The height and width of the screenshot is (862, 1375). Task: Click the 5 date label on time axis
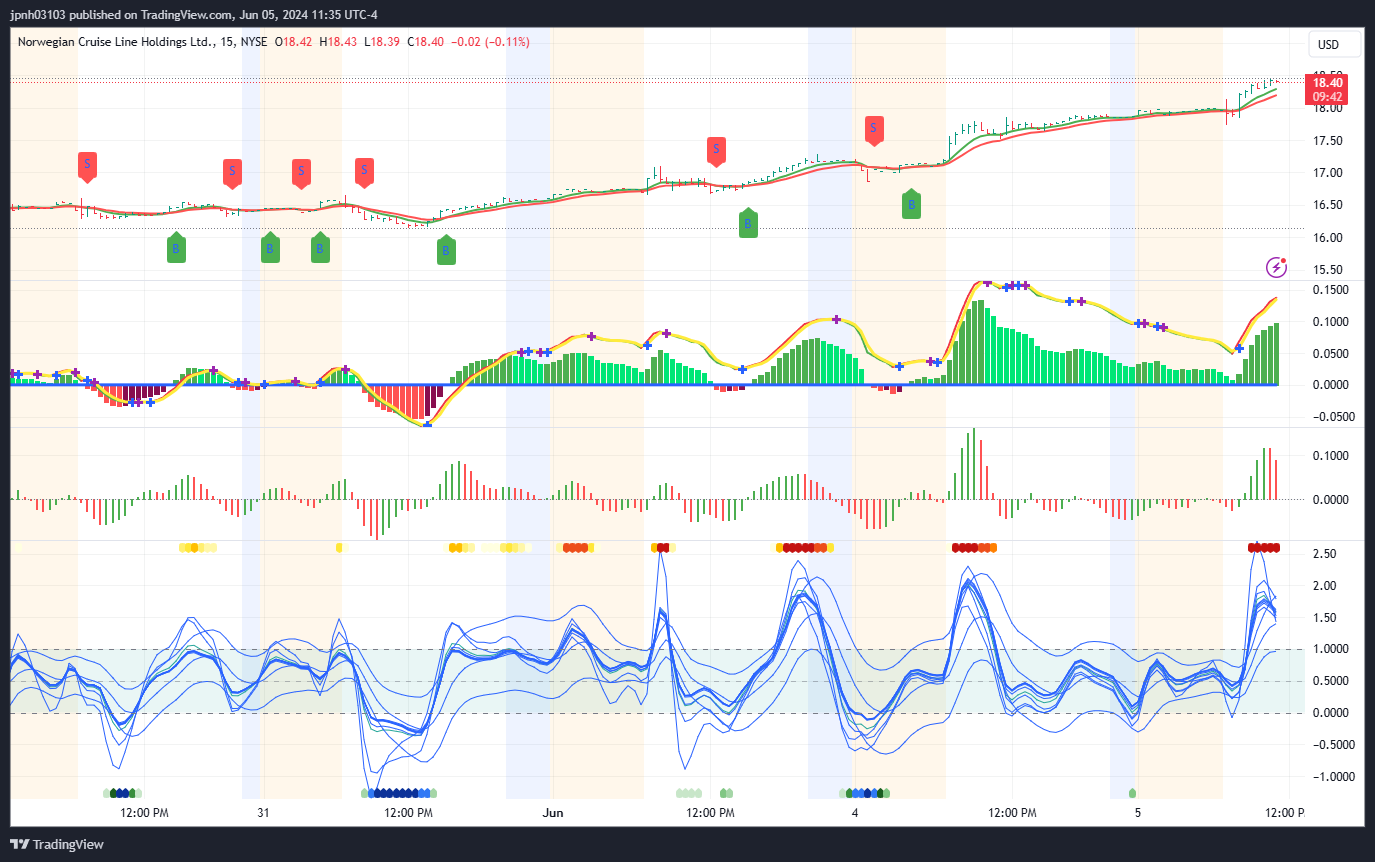click(x=1137, y=813)
